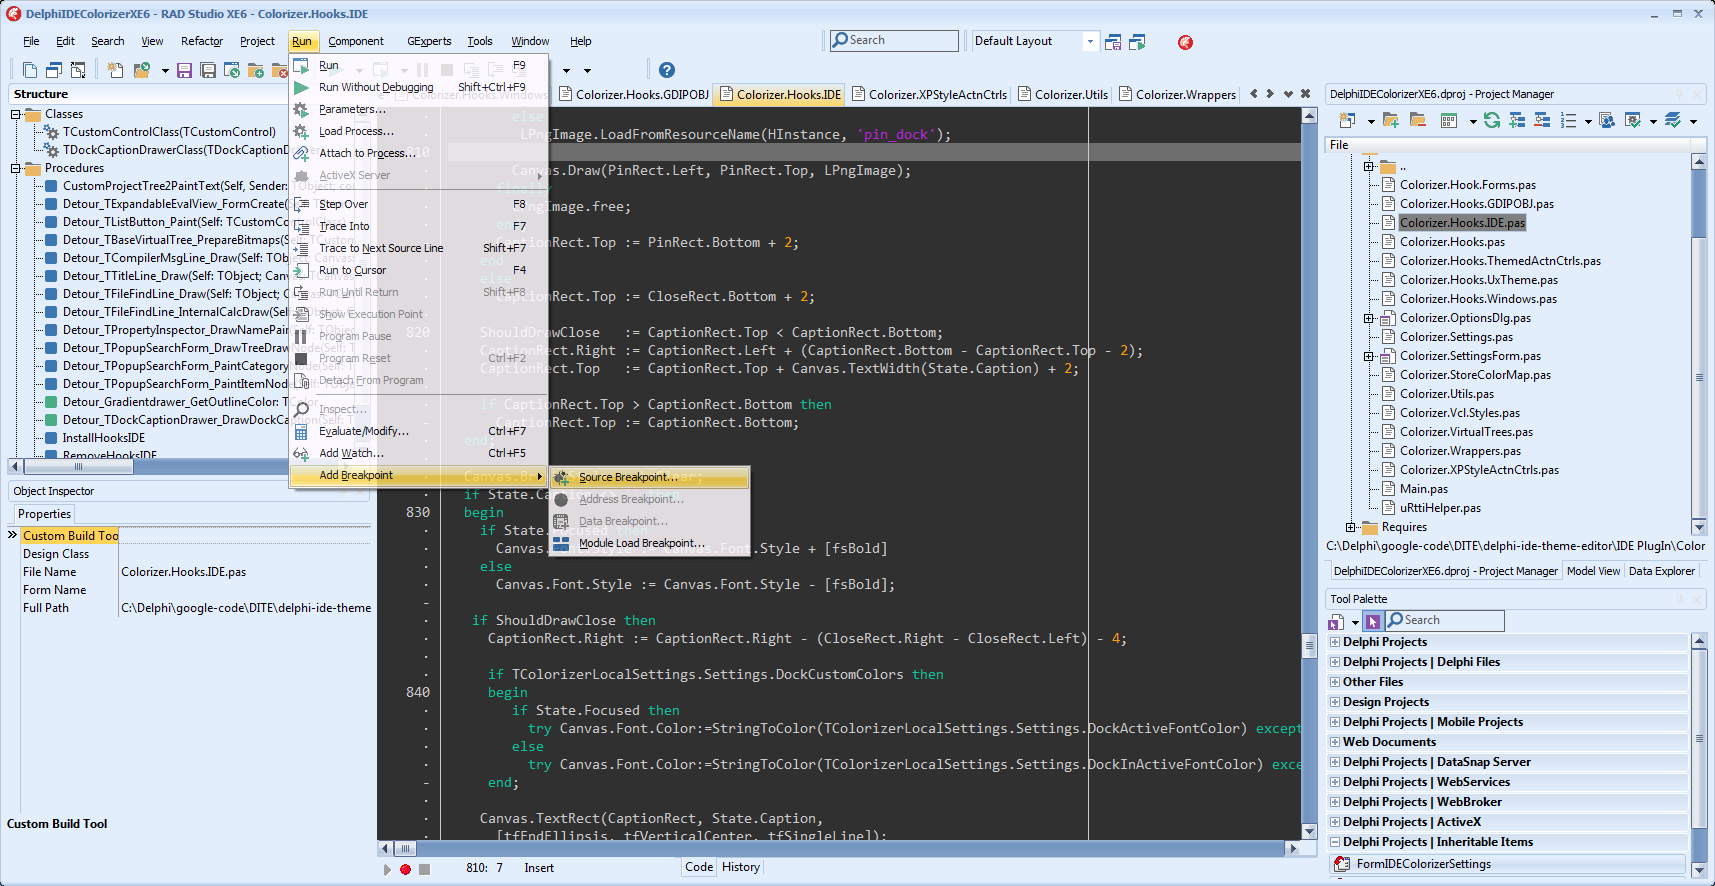Expand Colorizer.SettingsForm.pas node in Project Manager

(1369, 356)
